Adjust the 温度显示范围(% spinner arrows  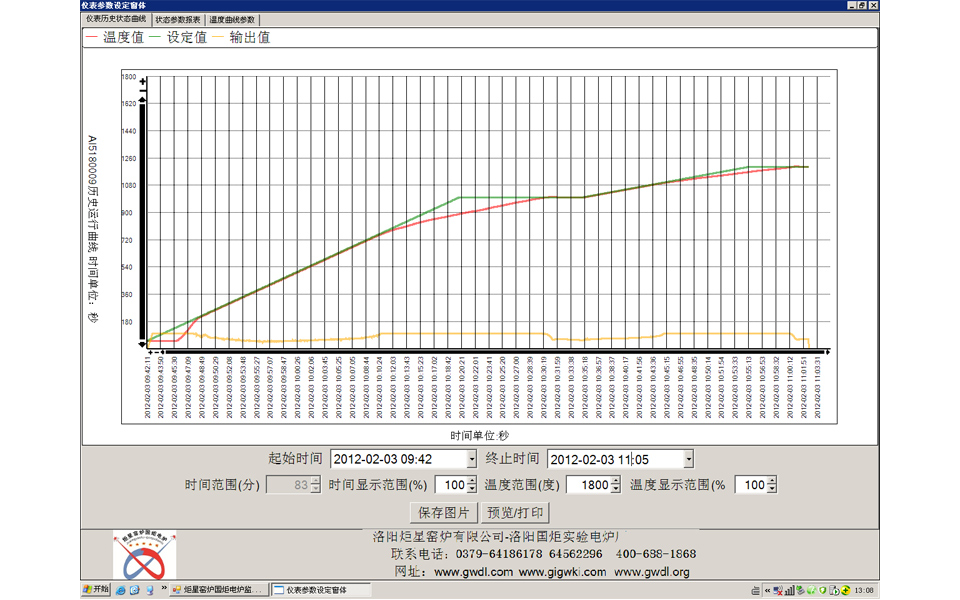(x=771, y=485)
